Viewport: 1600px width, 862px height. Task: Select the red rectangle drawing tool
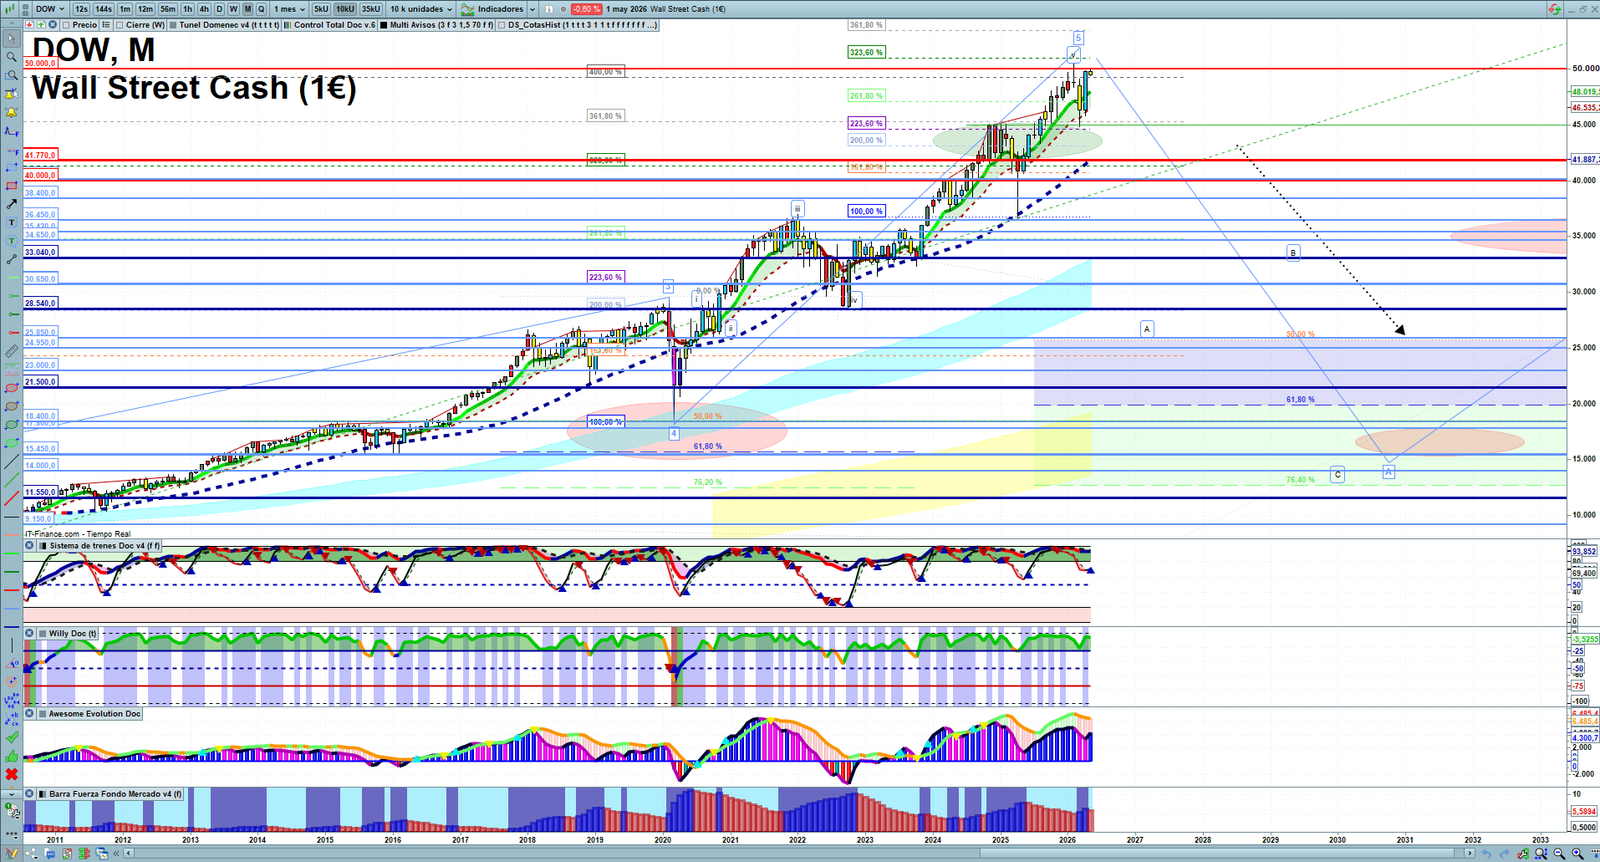point(12,185)
